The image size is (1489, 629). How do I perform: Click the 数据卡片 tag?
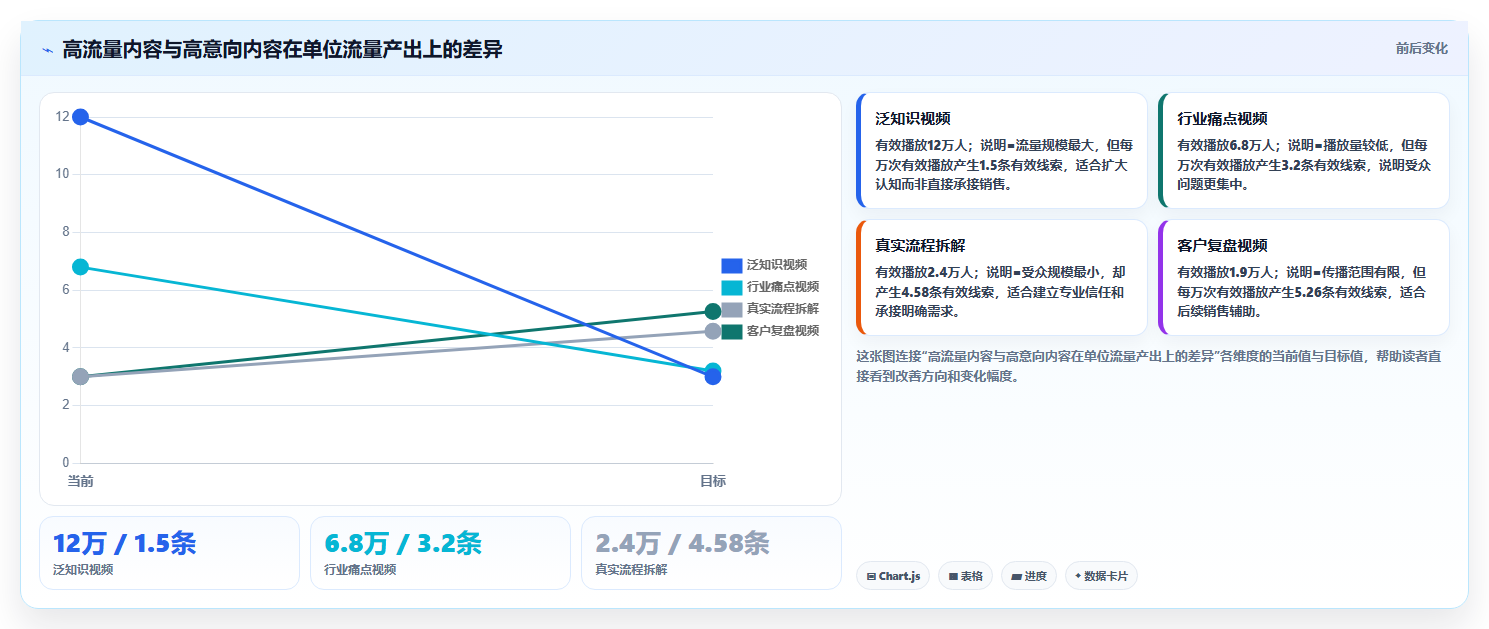[1101, 576]
